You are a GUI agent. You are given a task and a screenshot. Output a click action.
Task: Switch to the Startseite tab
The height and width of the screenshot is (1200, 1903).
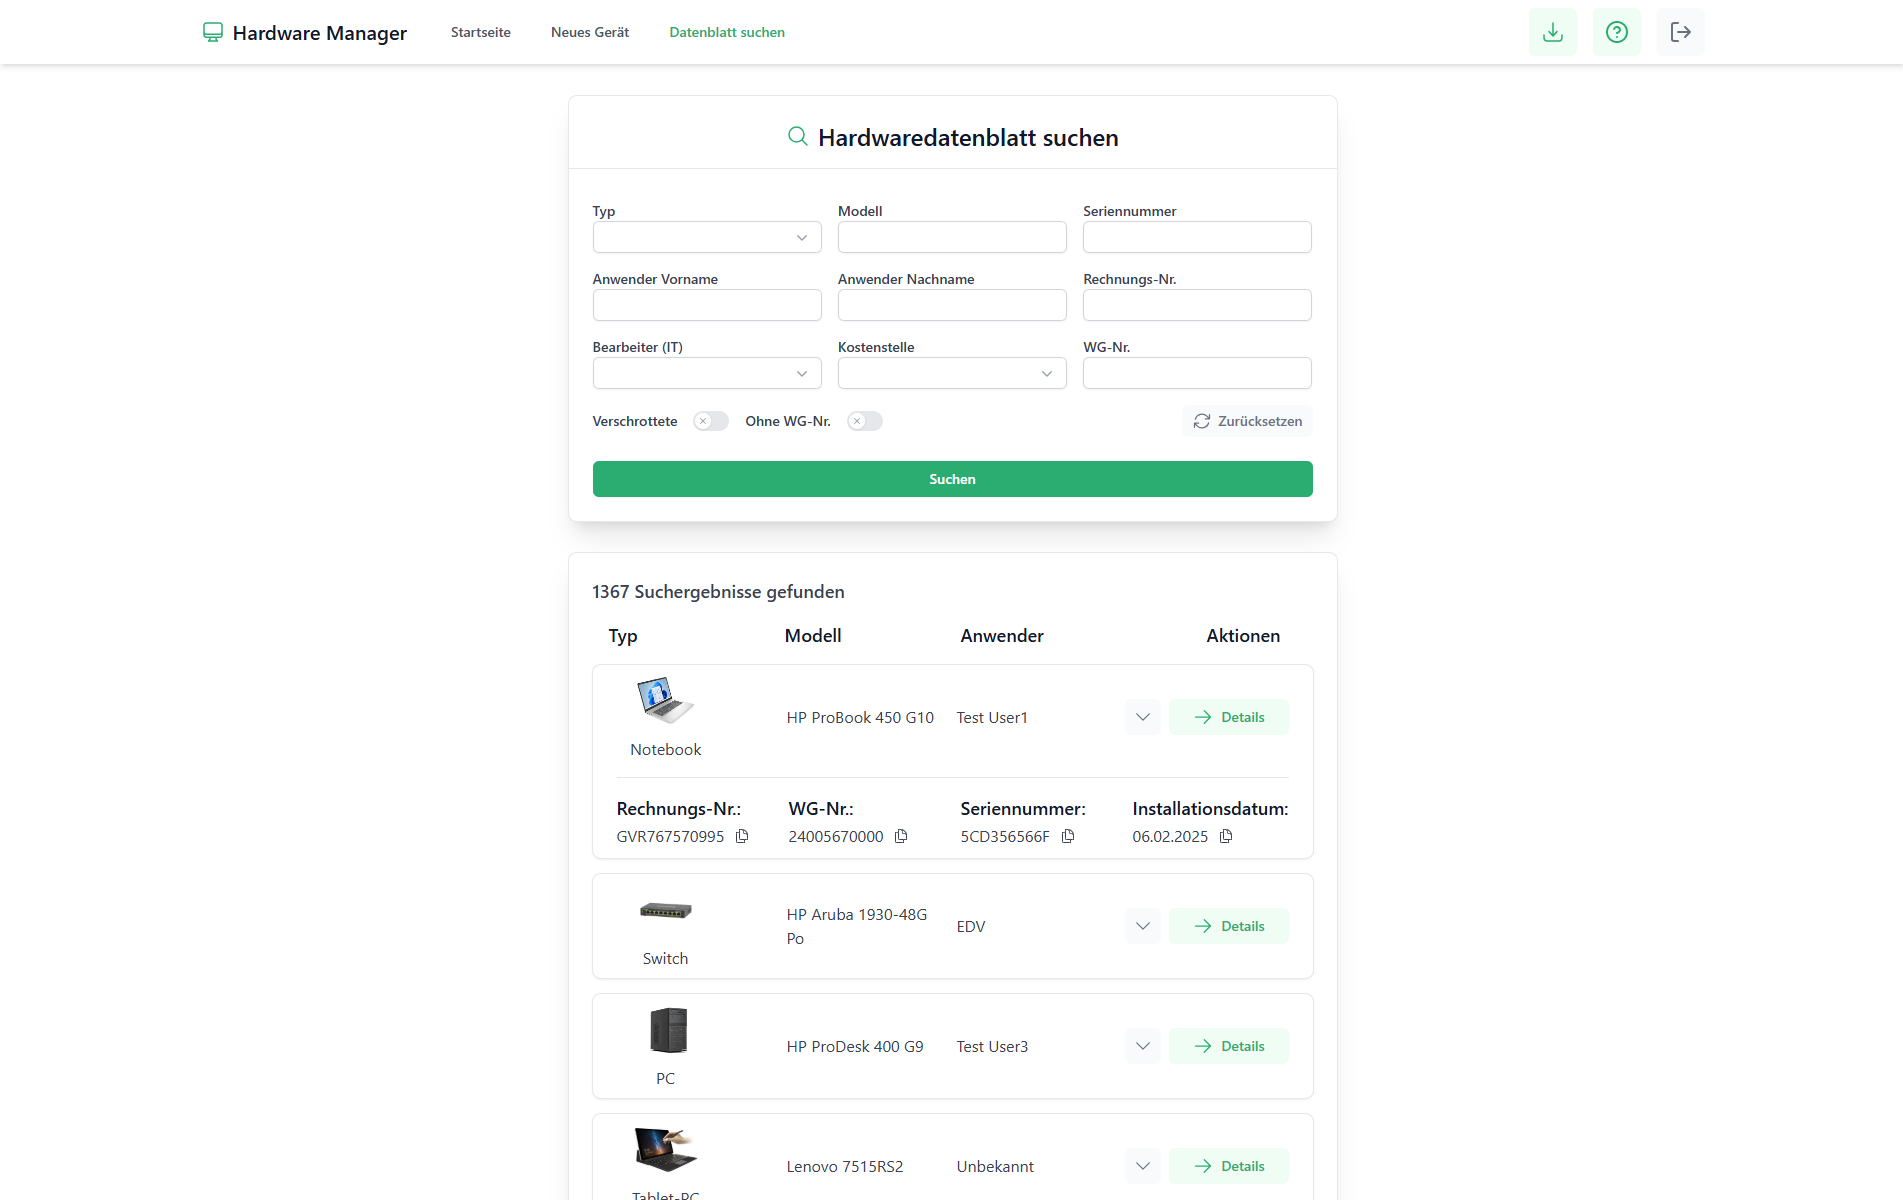480,31
